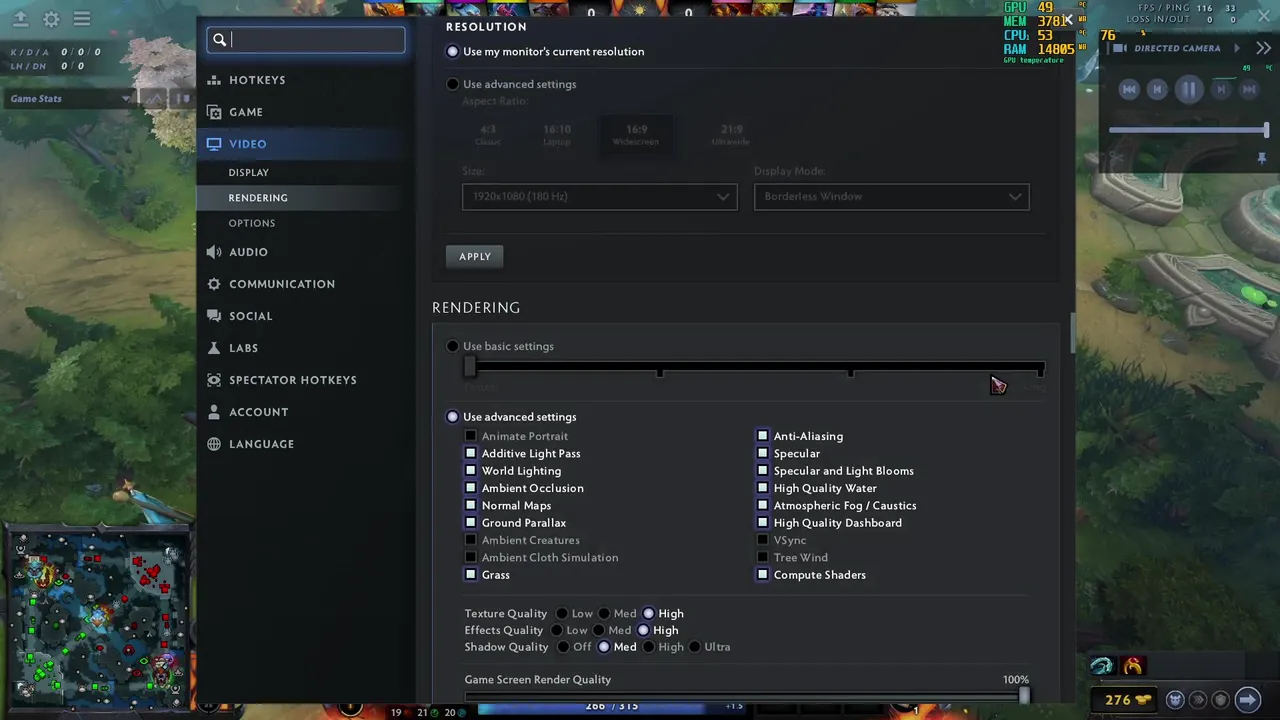The width and height of the screenshot is (1280, 720).
Task: Step back one frame in replay
Action: tap(1157, 90)
